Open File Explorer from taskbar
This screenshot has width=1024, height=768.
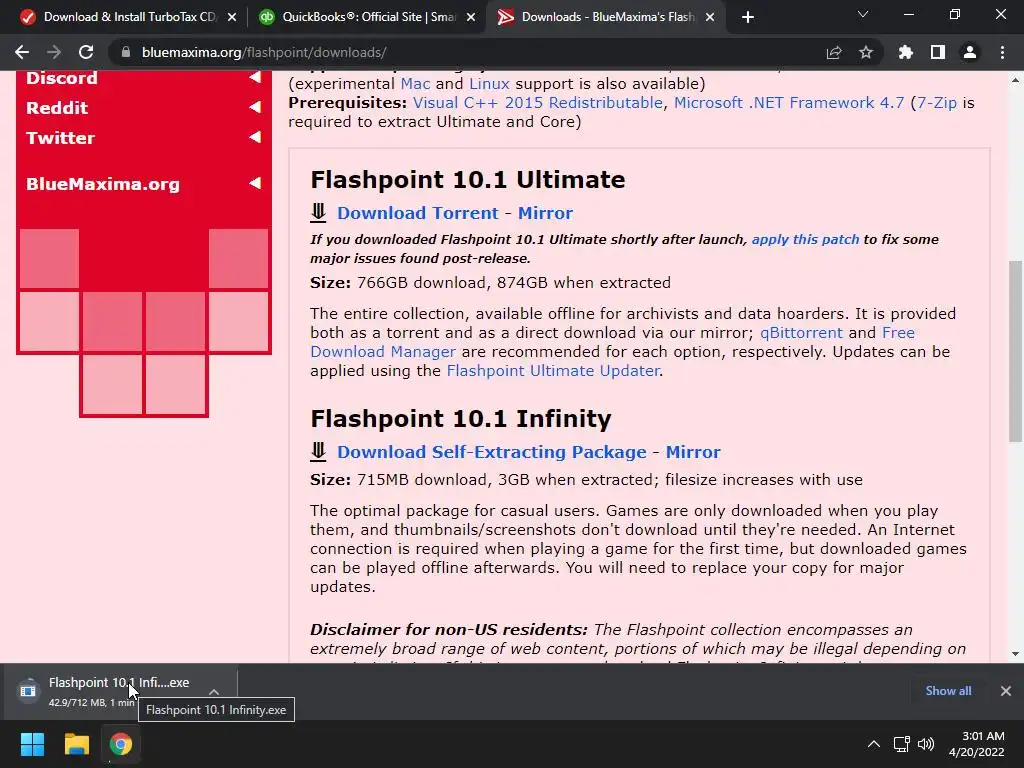coord(76,744)
